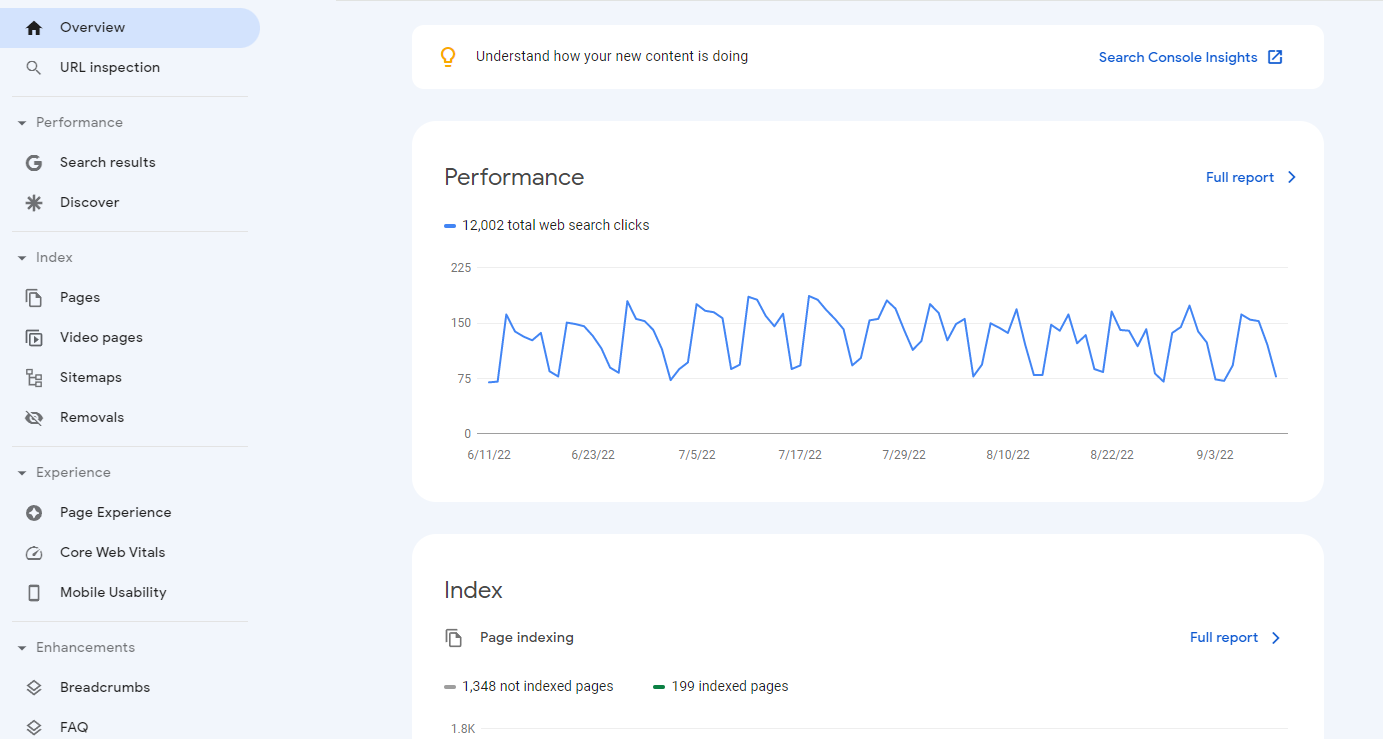Viewport: 1383px width, 739px height.
Task: Open the Pages menu item
Action: [80, 298]
